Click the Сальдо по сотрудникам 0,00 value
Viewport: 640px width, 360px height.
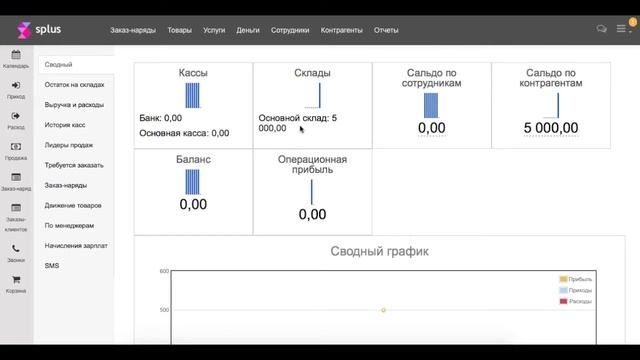[x=431, y=128]
